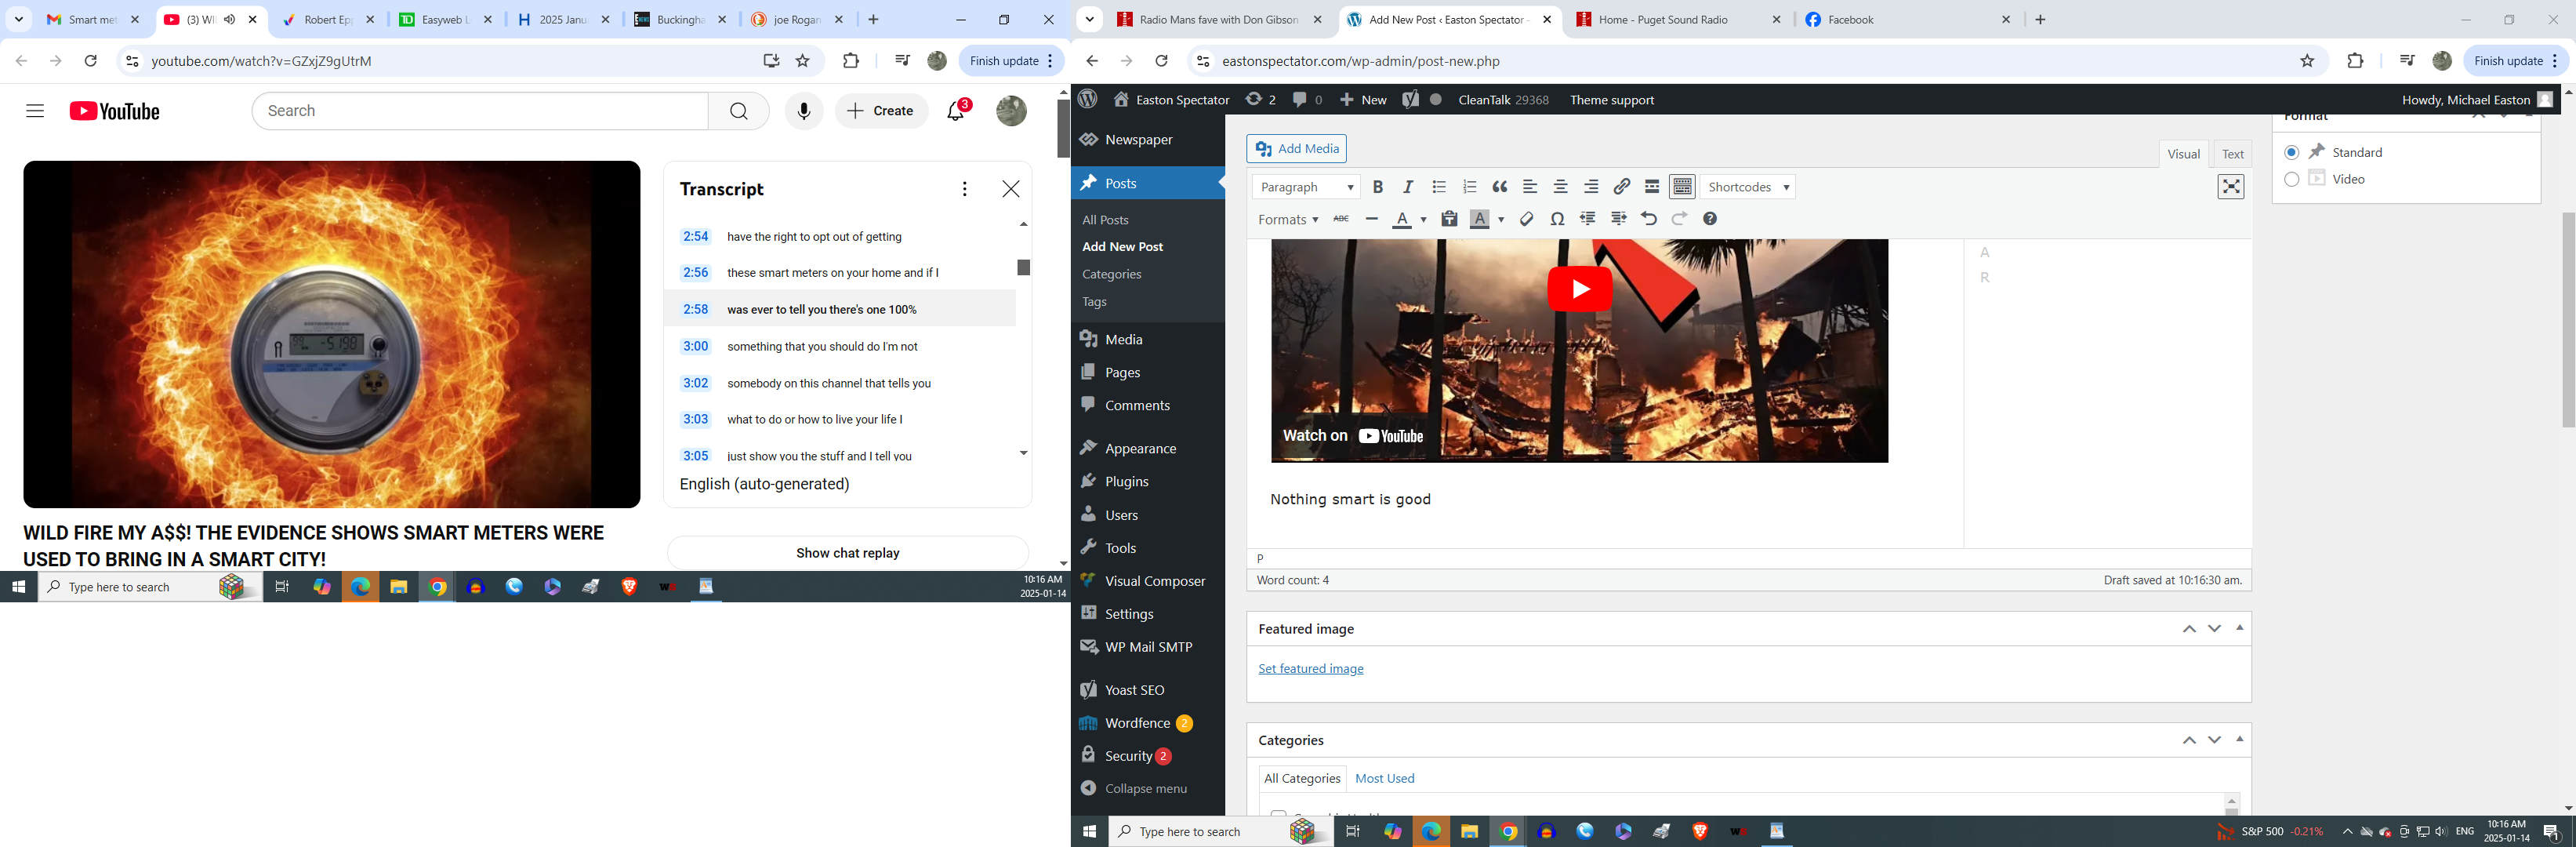Click the text color swatch button
Image resolution: width=2576 pixels, height=847 pixels.
click(x=1402, y=219)
